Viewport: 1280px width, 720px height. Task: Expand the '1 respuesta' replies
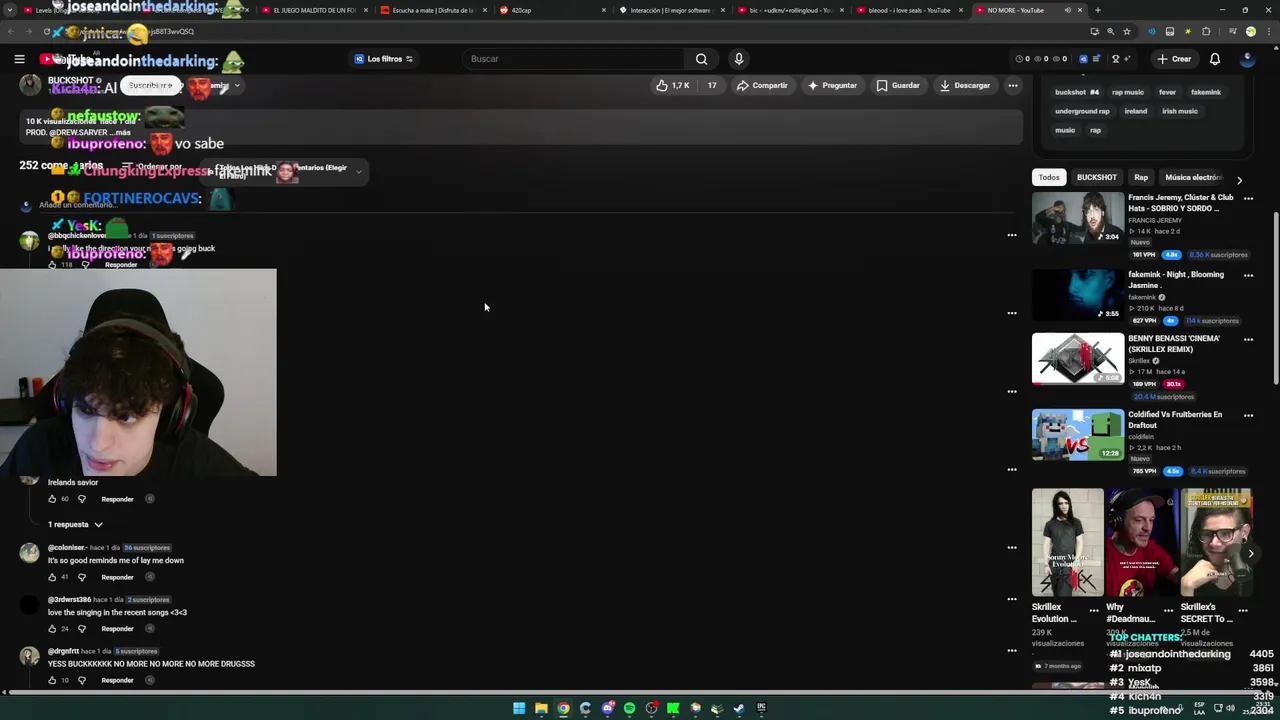coord(75,524)
